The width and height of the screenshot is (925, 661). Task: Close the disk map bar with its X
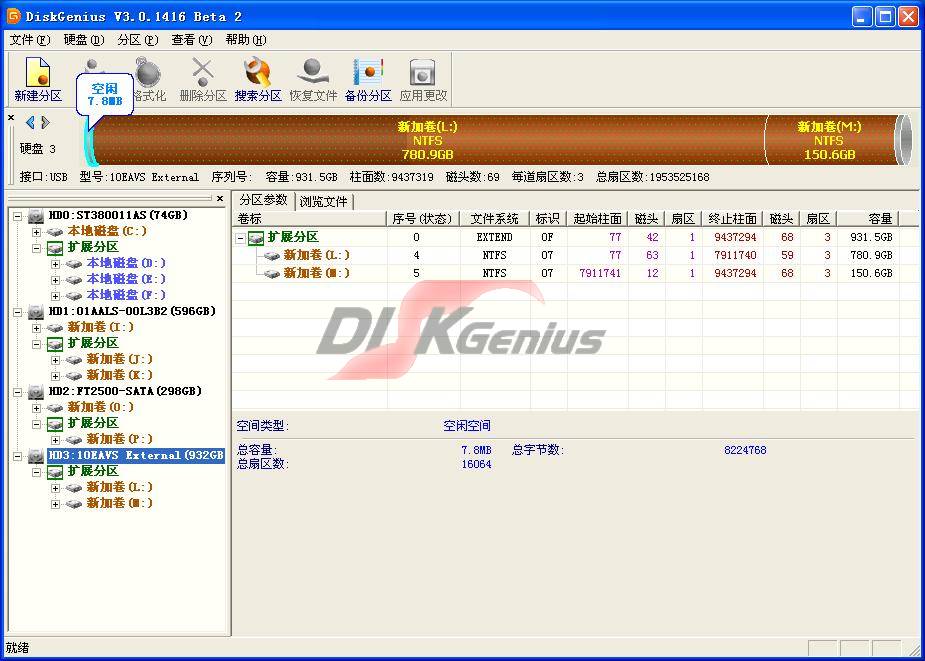(11, 118)
